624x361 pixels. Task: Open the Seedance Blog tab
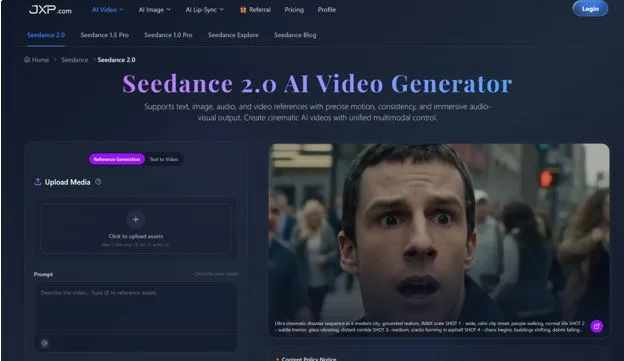(x=295, y=35)
